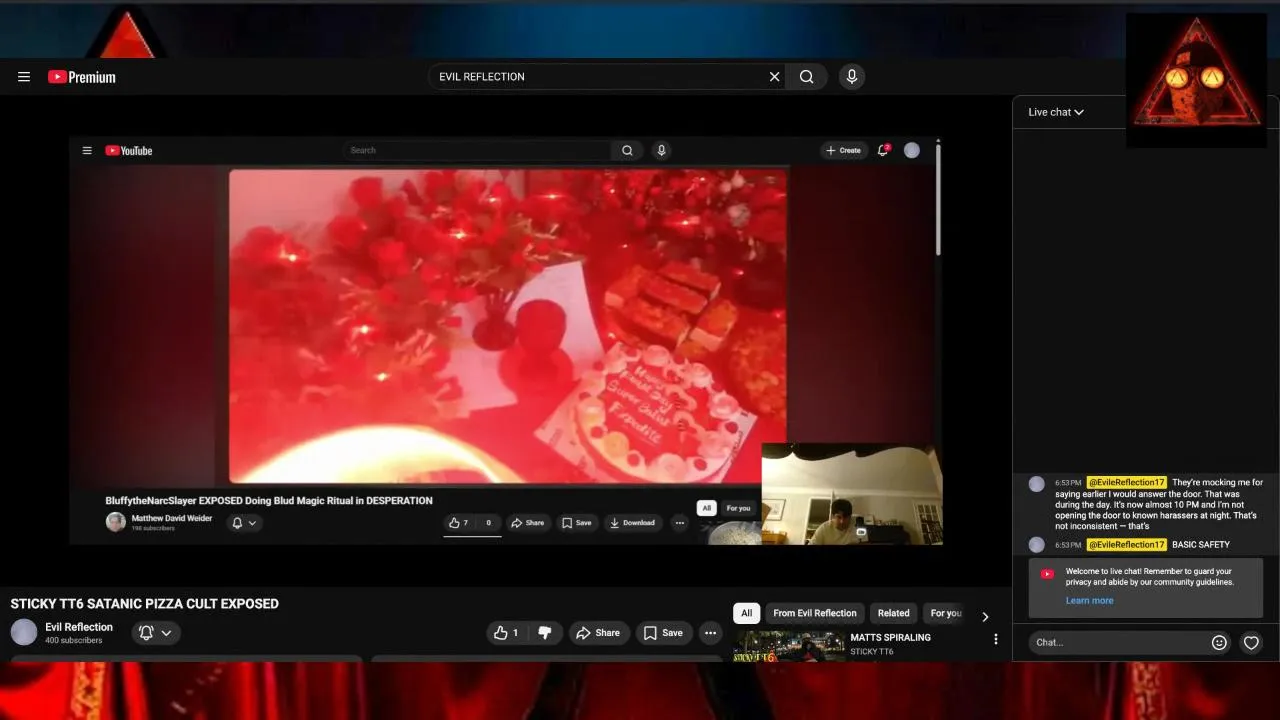
Task: Share the STICKY TT6 video
Action: (597, 633)
